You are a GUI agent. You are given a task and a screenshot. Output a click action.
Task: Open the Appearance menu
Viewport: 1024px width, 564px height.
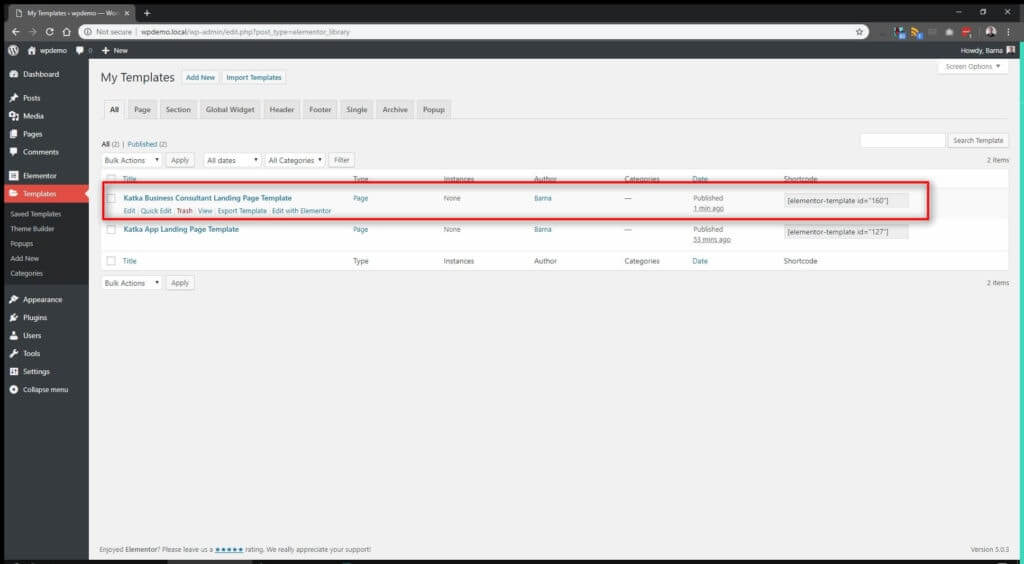(42, 299)
